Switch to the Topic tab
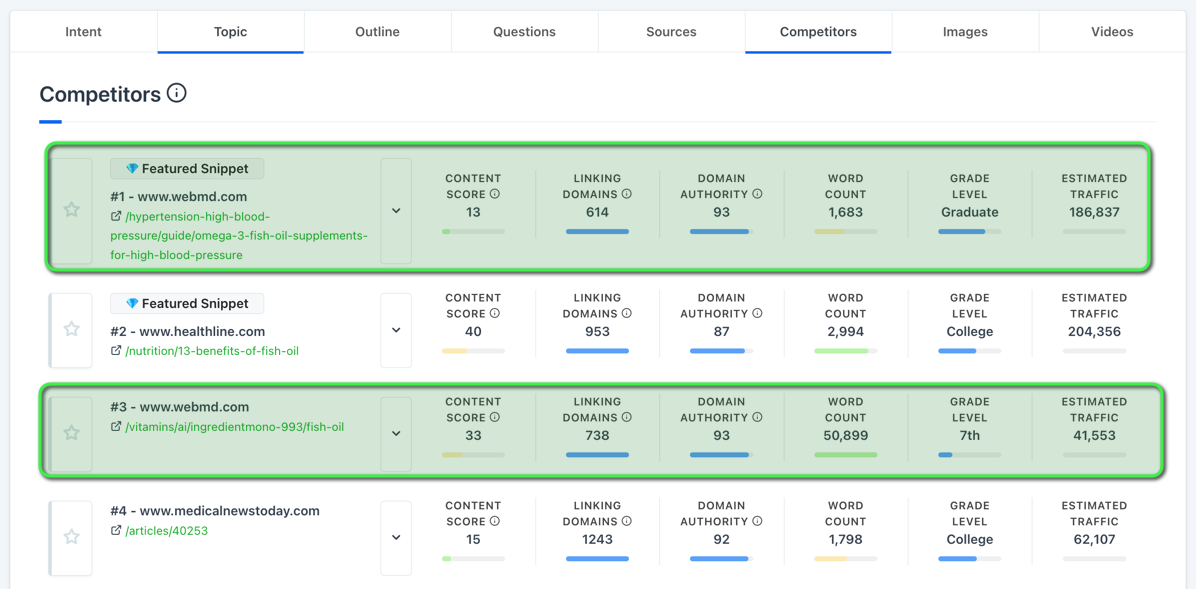This screenshot has width=1196, height=589. tap(230, 32)
